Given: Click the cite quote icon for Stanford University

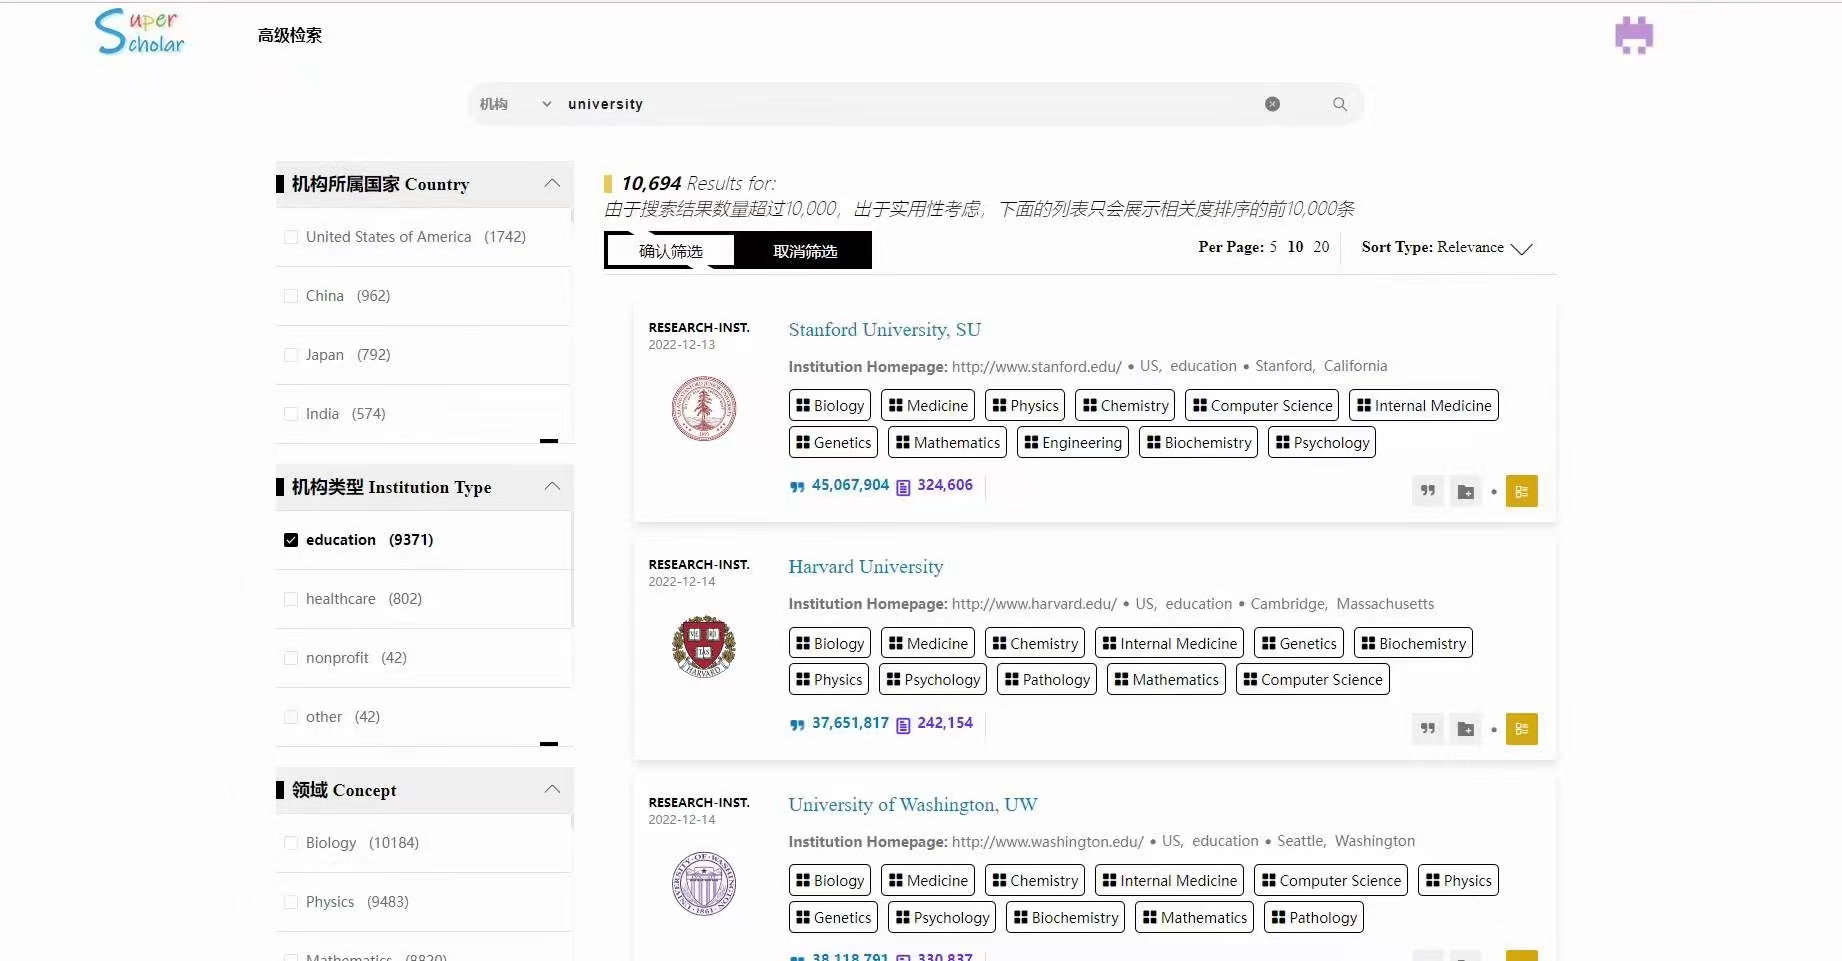Looking at the screenshot, I should (x=1428, y=491).
